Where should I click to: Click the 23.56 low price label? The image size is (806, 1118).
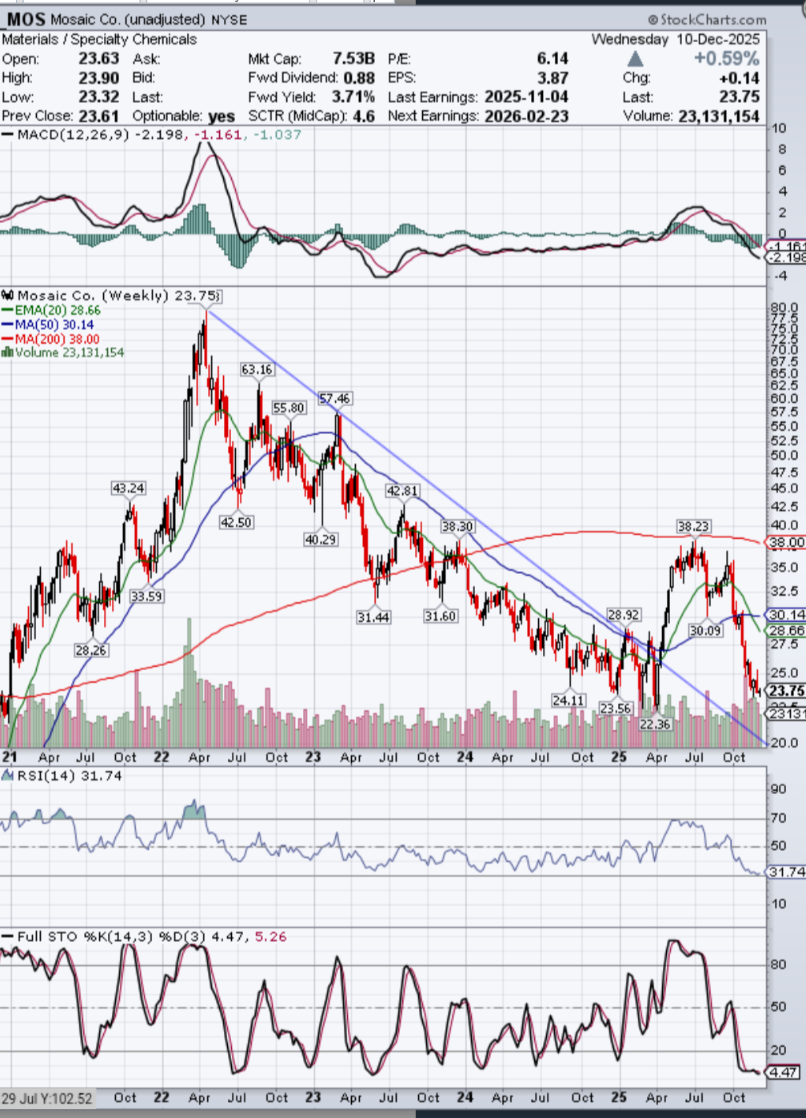[615, 708]
